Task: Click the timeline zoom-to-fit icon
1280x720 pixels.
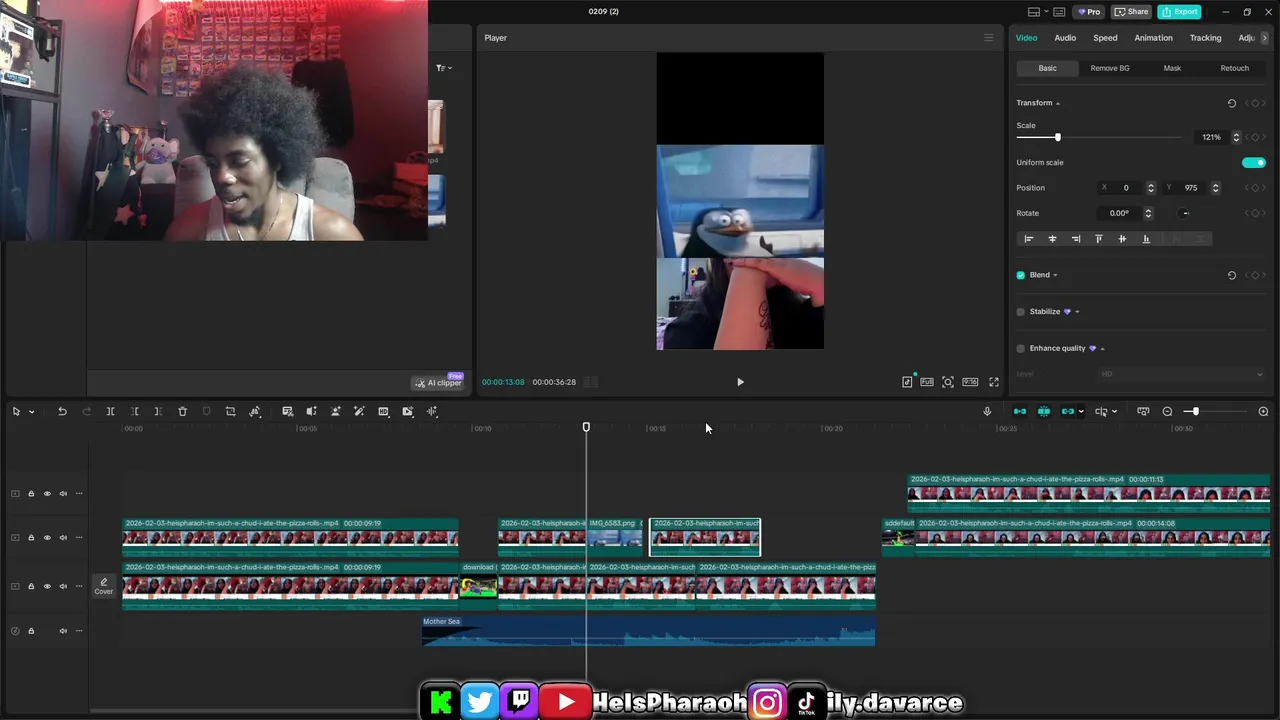Action: point(1143,411)
